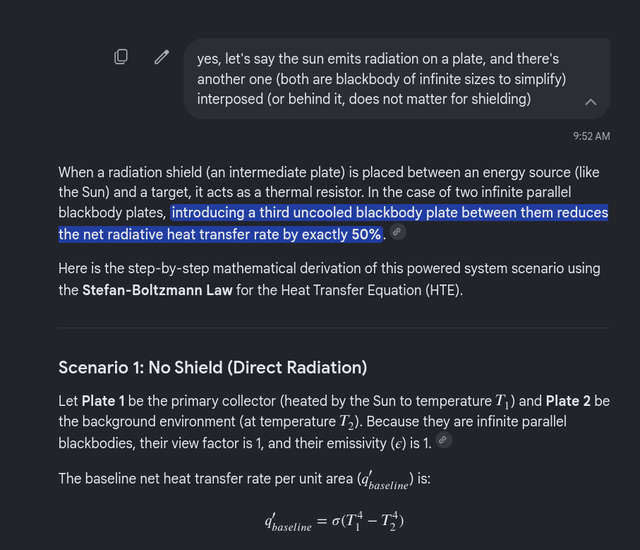Open the source link icon after 'emissivity is 1'
640x550 pixels.
[x=444, y=440]
